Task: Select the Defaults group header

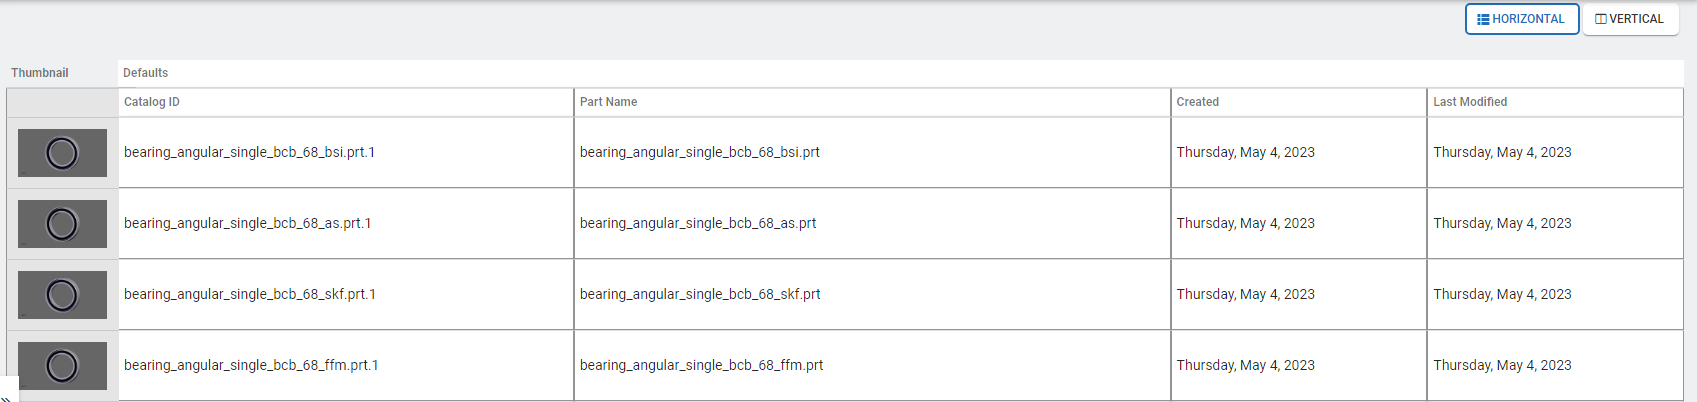Action: point(145,73)
